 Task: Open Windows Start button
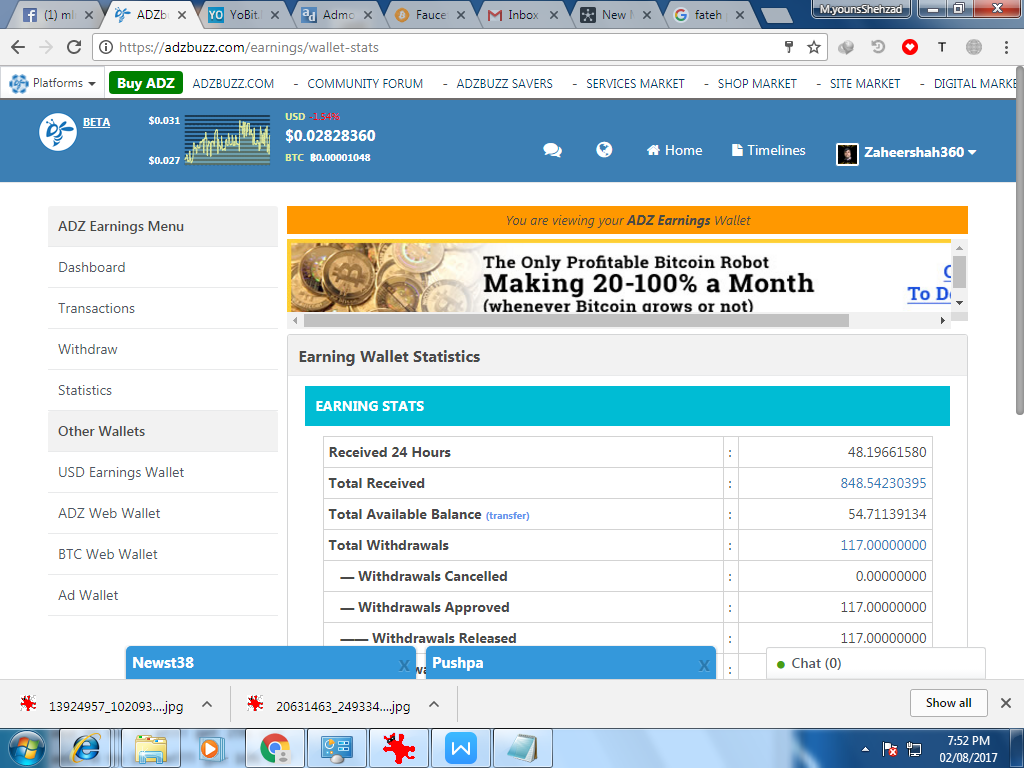tap(26, 748)
